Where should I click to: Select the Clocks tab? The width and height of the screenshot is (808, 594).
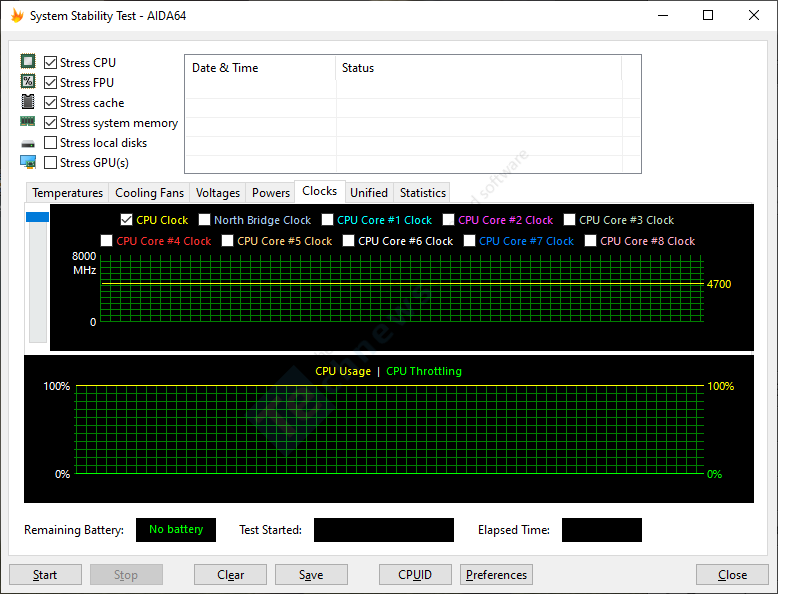click(x=319, y=191)
